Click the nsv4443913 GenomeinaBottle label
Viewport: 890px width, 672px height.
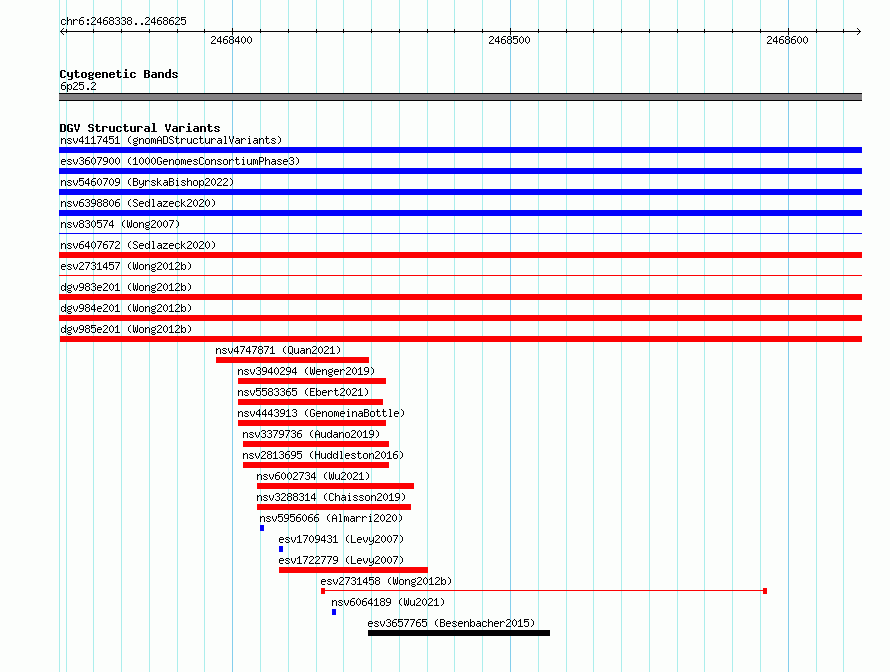click(321, 413)
